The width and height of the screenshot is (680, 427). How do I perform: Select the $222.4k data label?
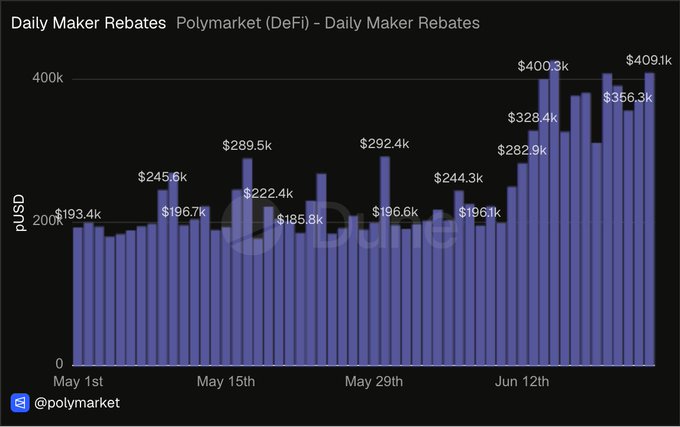click(x=268, y=193)
